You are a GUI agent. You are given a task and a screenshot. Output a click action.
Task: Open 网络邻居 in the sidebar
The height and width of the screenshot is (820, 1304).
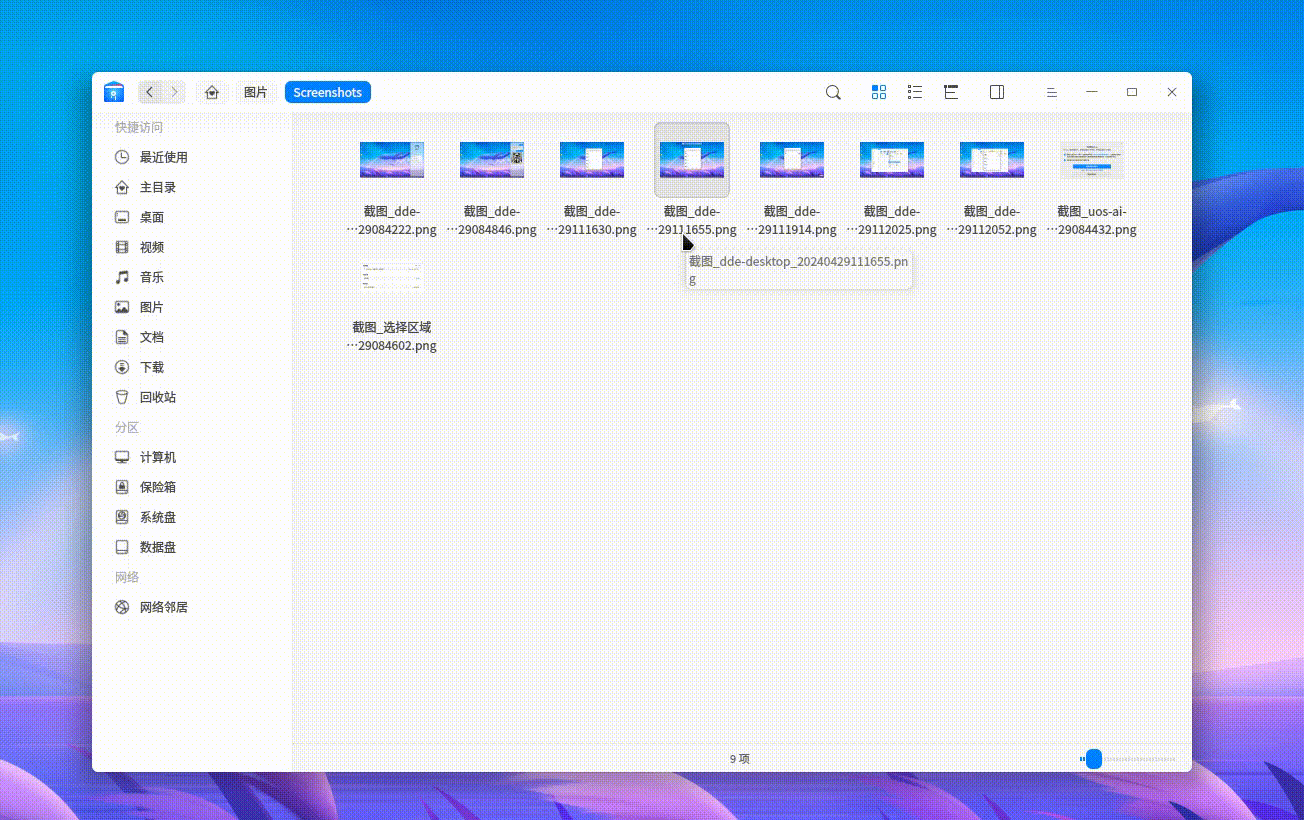pyautogui.click(x=192, y=607)
